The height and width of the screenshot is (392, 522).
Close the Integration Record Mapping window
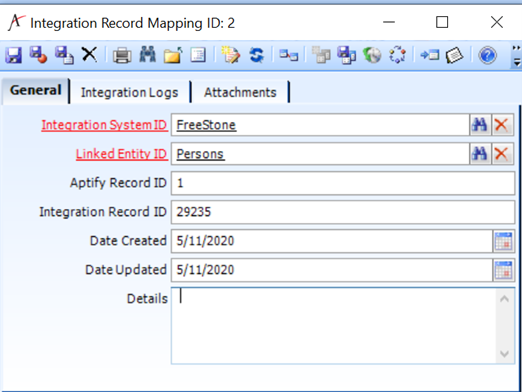(497, 22)
